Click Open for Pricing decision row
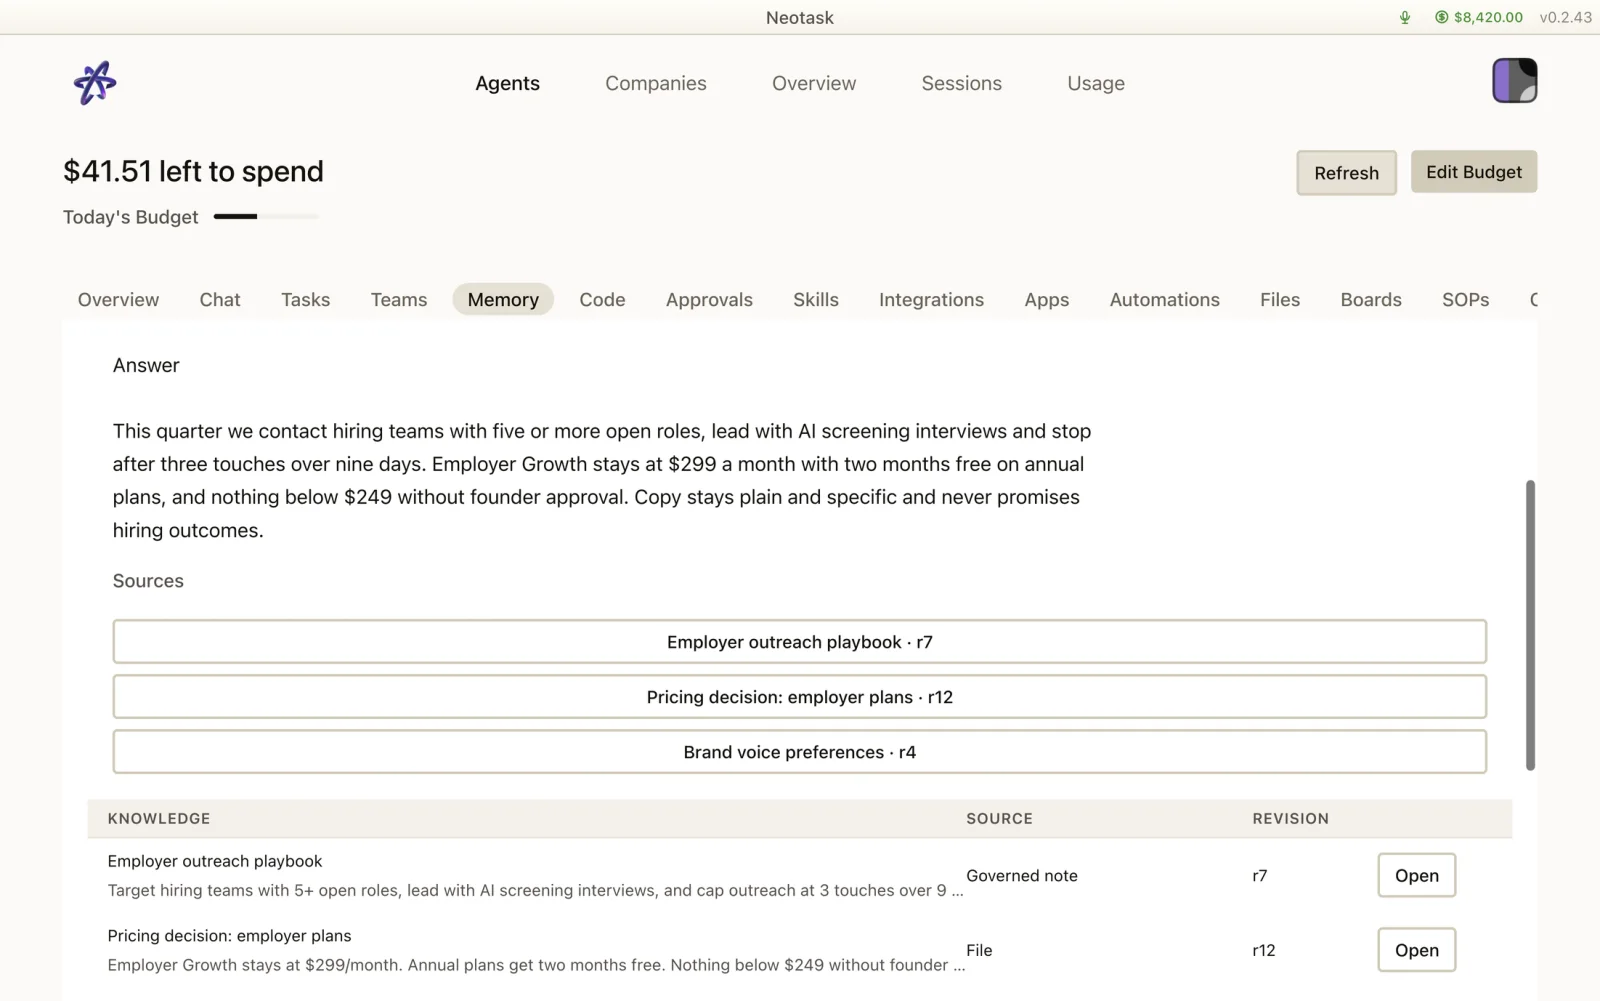Viewport: 1600px width, 1001px height. click(1416, 950)
